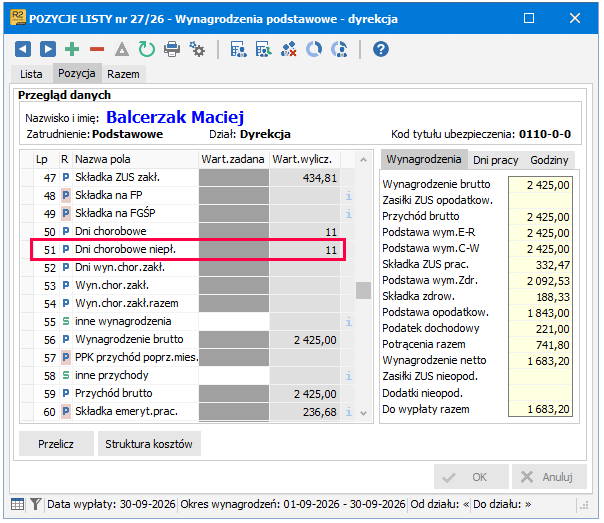This screenshot has width=604, height=523.
Task: Click Od działu status bar entry
Action: pos(440,504)
